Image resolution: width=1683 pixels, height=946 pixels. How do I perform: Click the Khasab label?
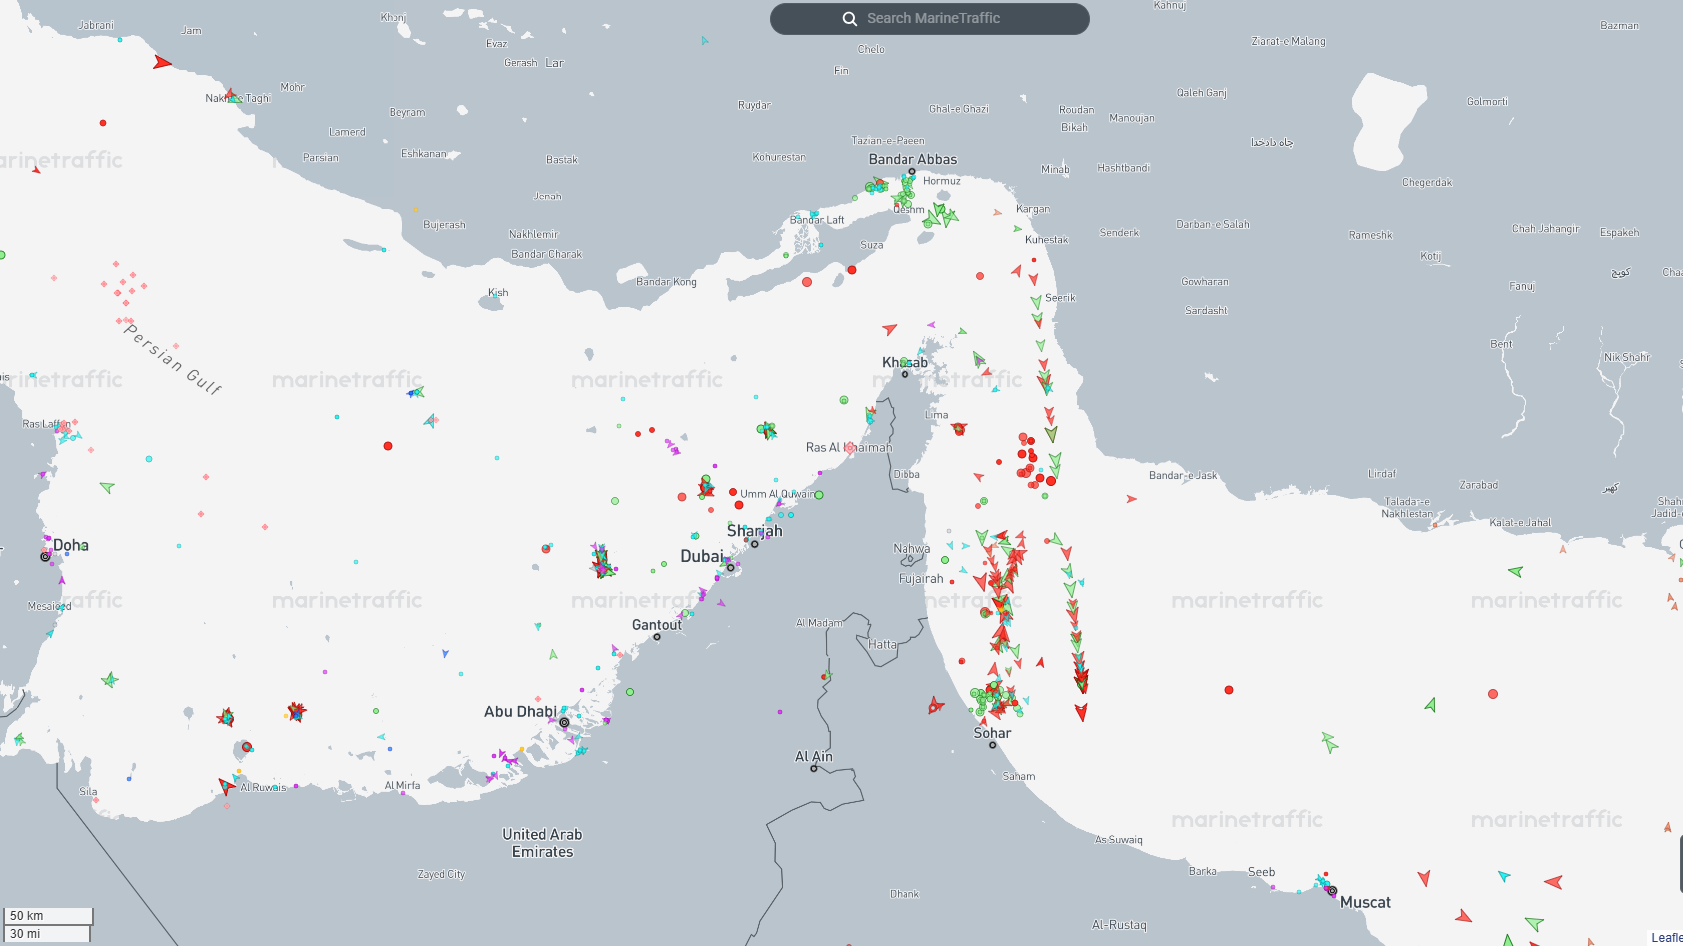pos(905,362)
